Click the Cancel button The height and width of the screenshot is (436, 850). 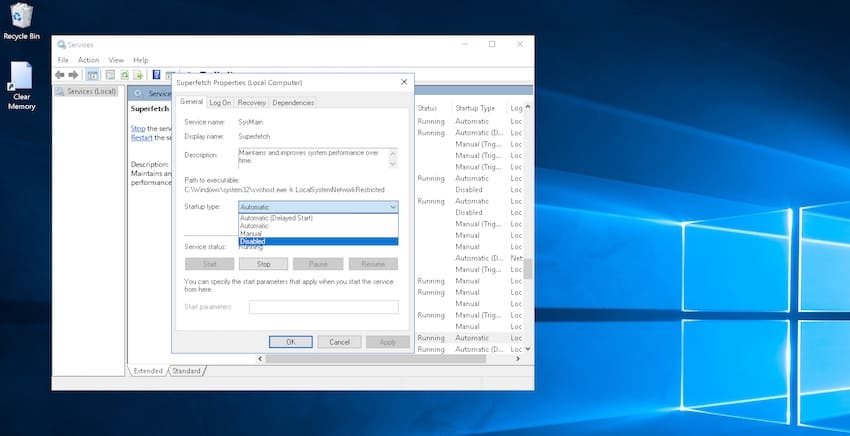(x=339, y=342)
